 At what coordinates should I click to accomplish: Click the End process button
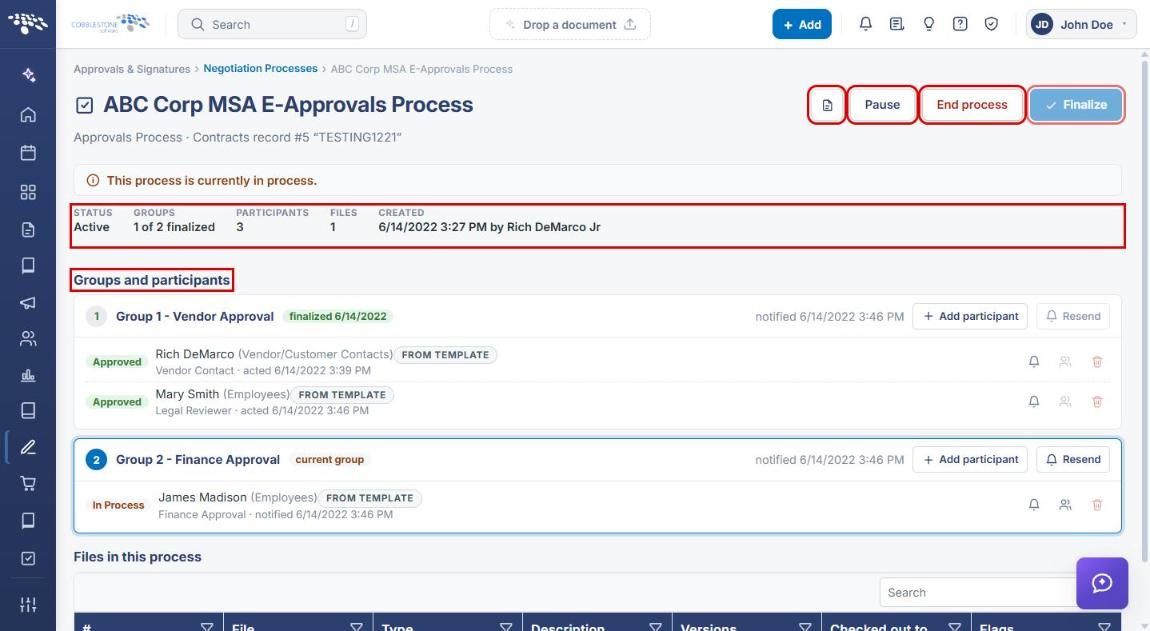pos(972,105)
